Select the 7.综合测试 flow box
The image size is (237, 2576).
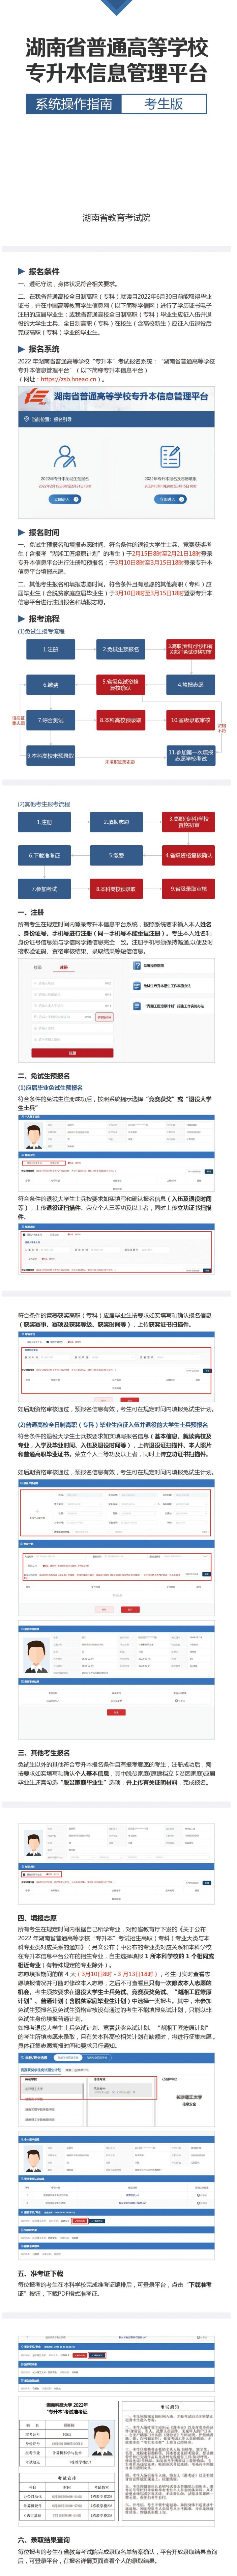(50, 720)
